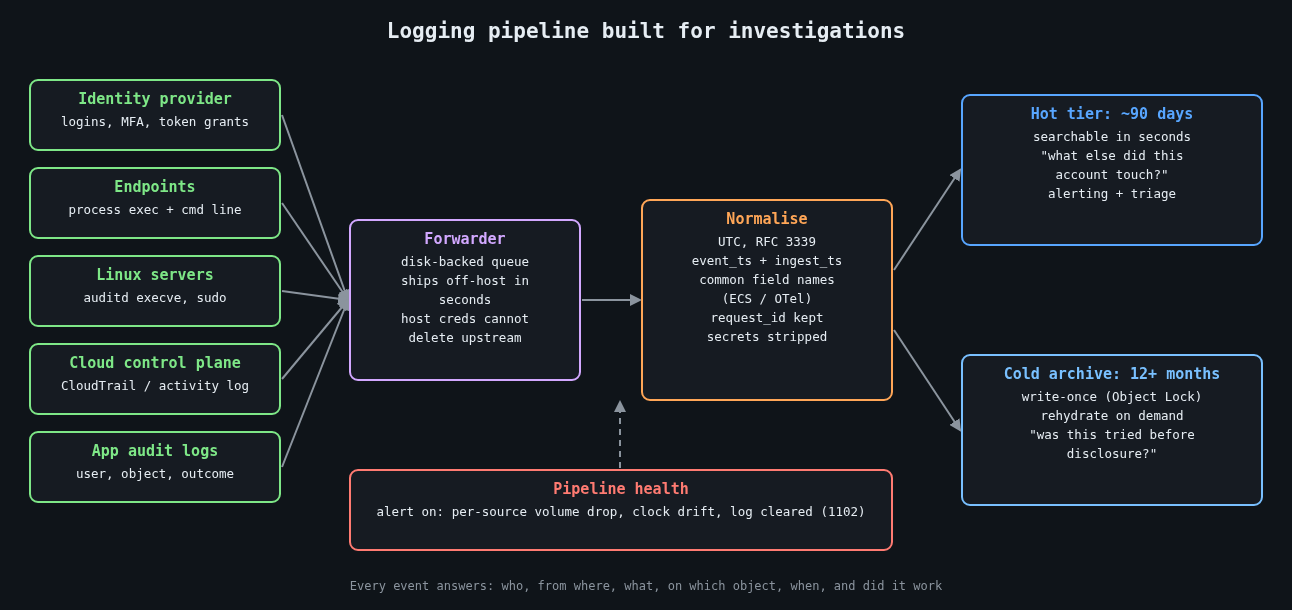This screenshot has width=1292, height=610.
Task: Click the text 'disk-backed queue'
Action: coord(465,262)
